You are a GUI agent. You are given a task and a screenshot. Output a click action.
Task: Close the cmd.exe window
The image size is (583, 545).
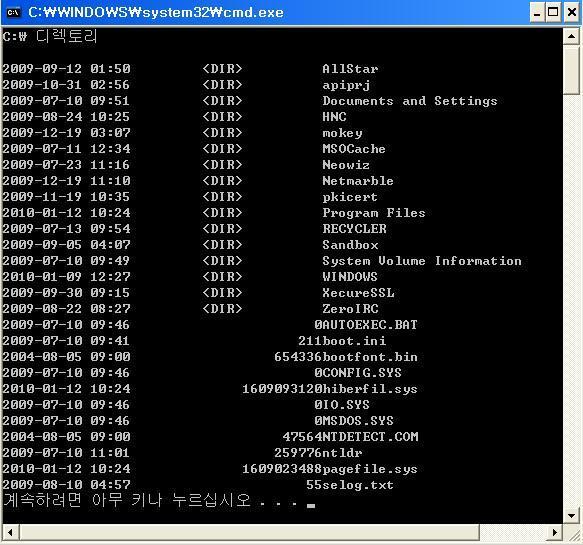click(572, 13)
